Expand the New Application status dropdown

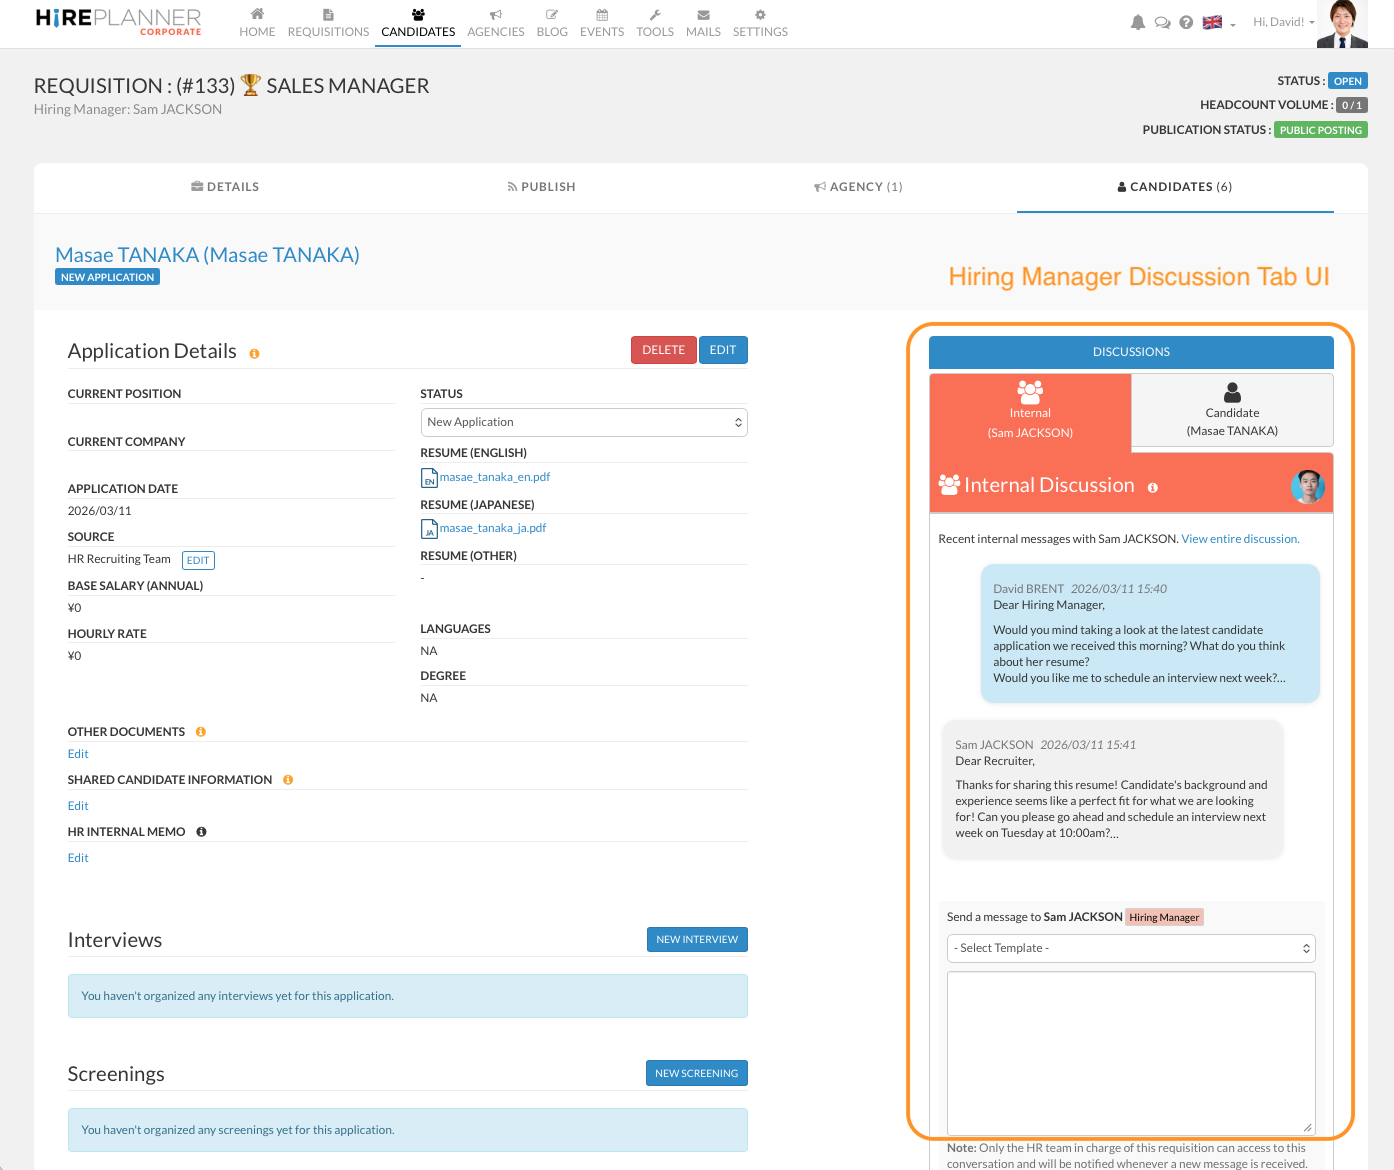(x=584, y=422)
